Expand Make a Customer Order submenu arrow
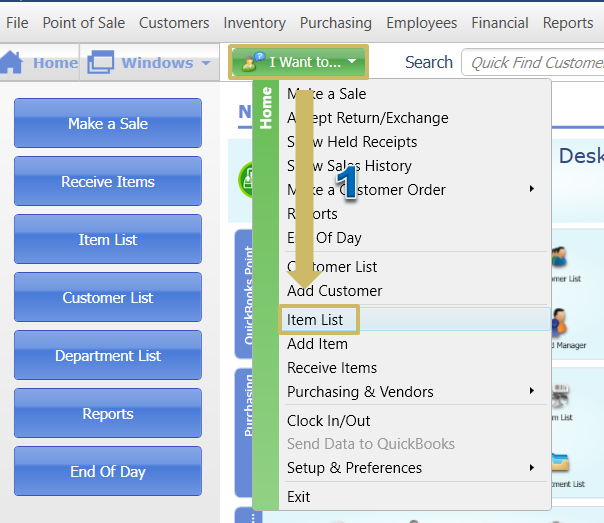The width and height of the screenshot is (604, 523). click(532, 189)
